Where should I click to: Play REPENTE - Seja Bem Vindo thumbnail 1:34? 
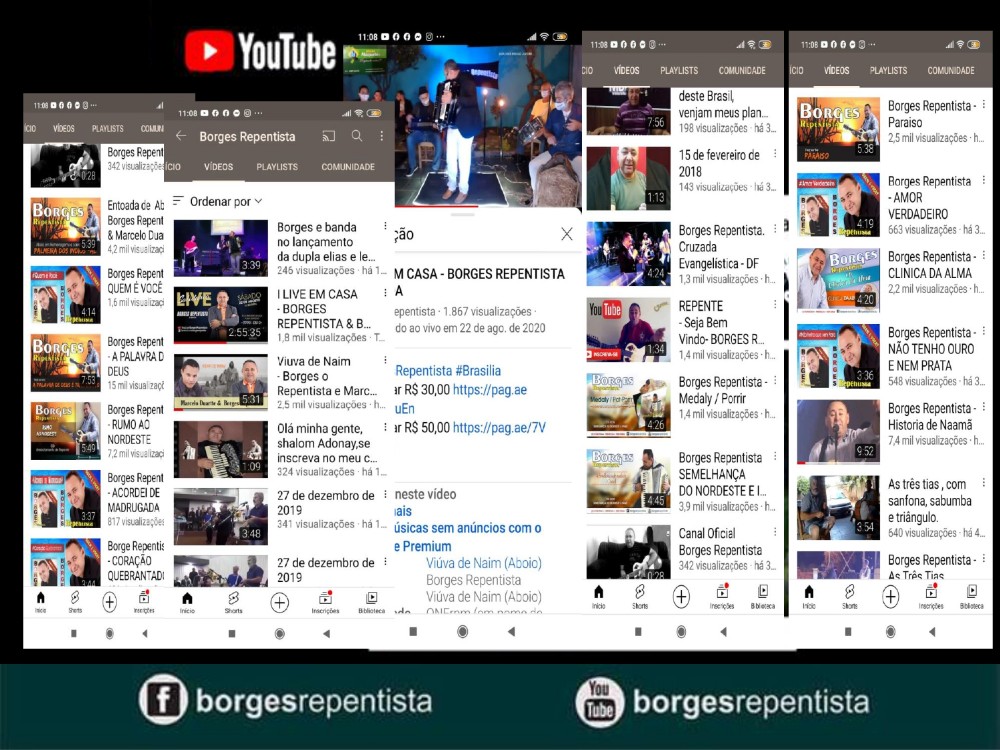click(x=628, y=329)
